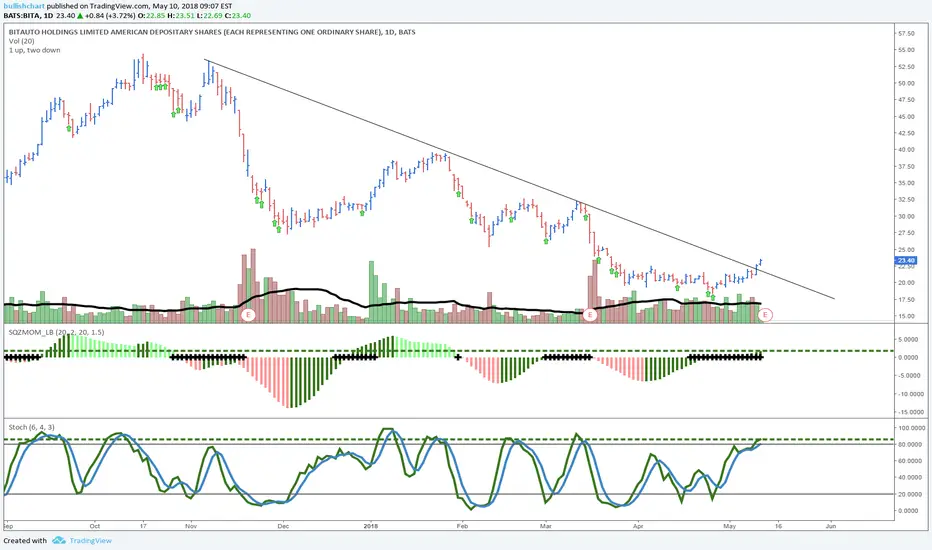Click the '20.0000' stochastic axis label
This screenshot has height=550, width=932.
(911, 494)
